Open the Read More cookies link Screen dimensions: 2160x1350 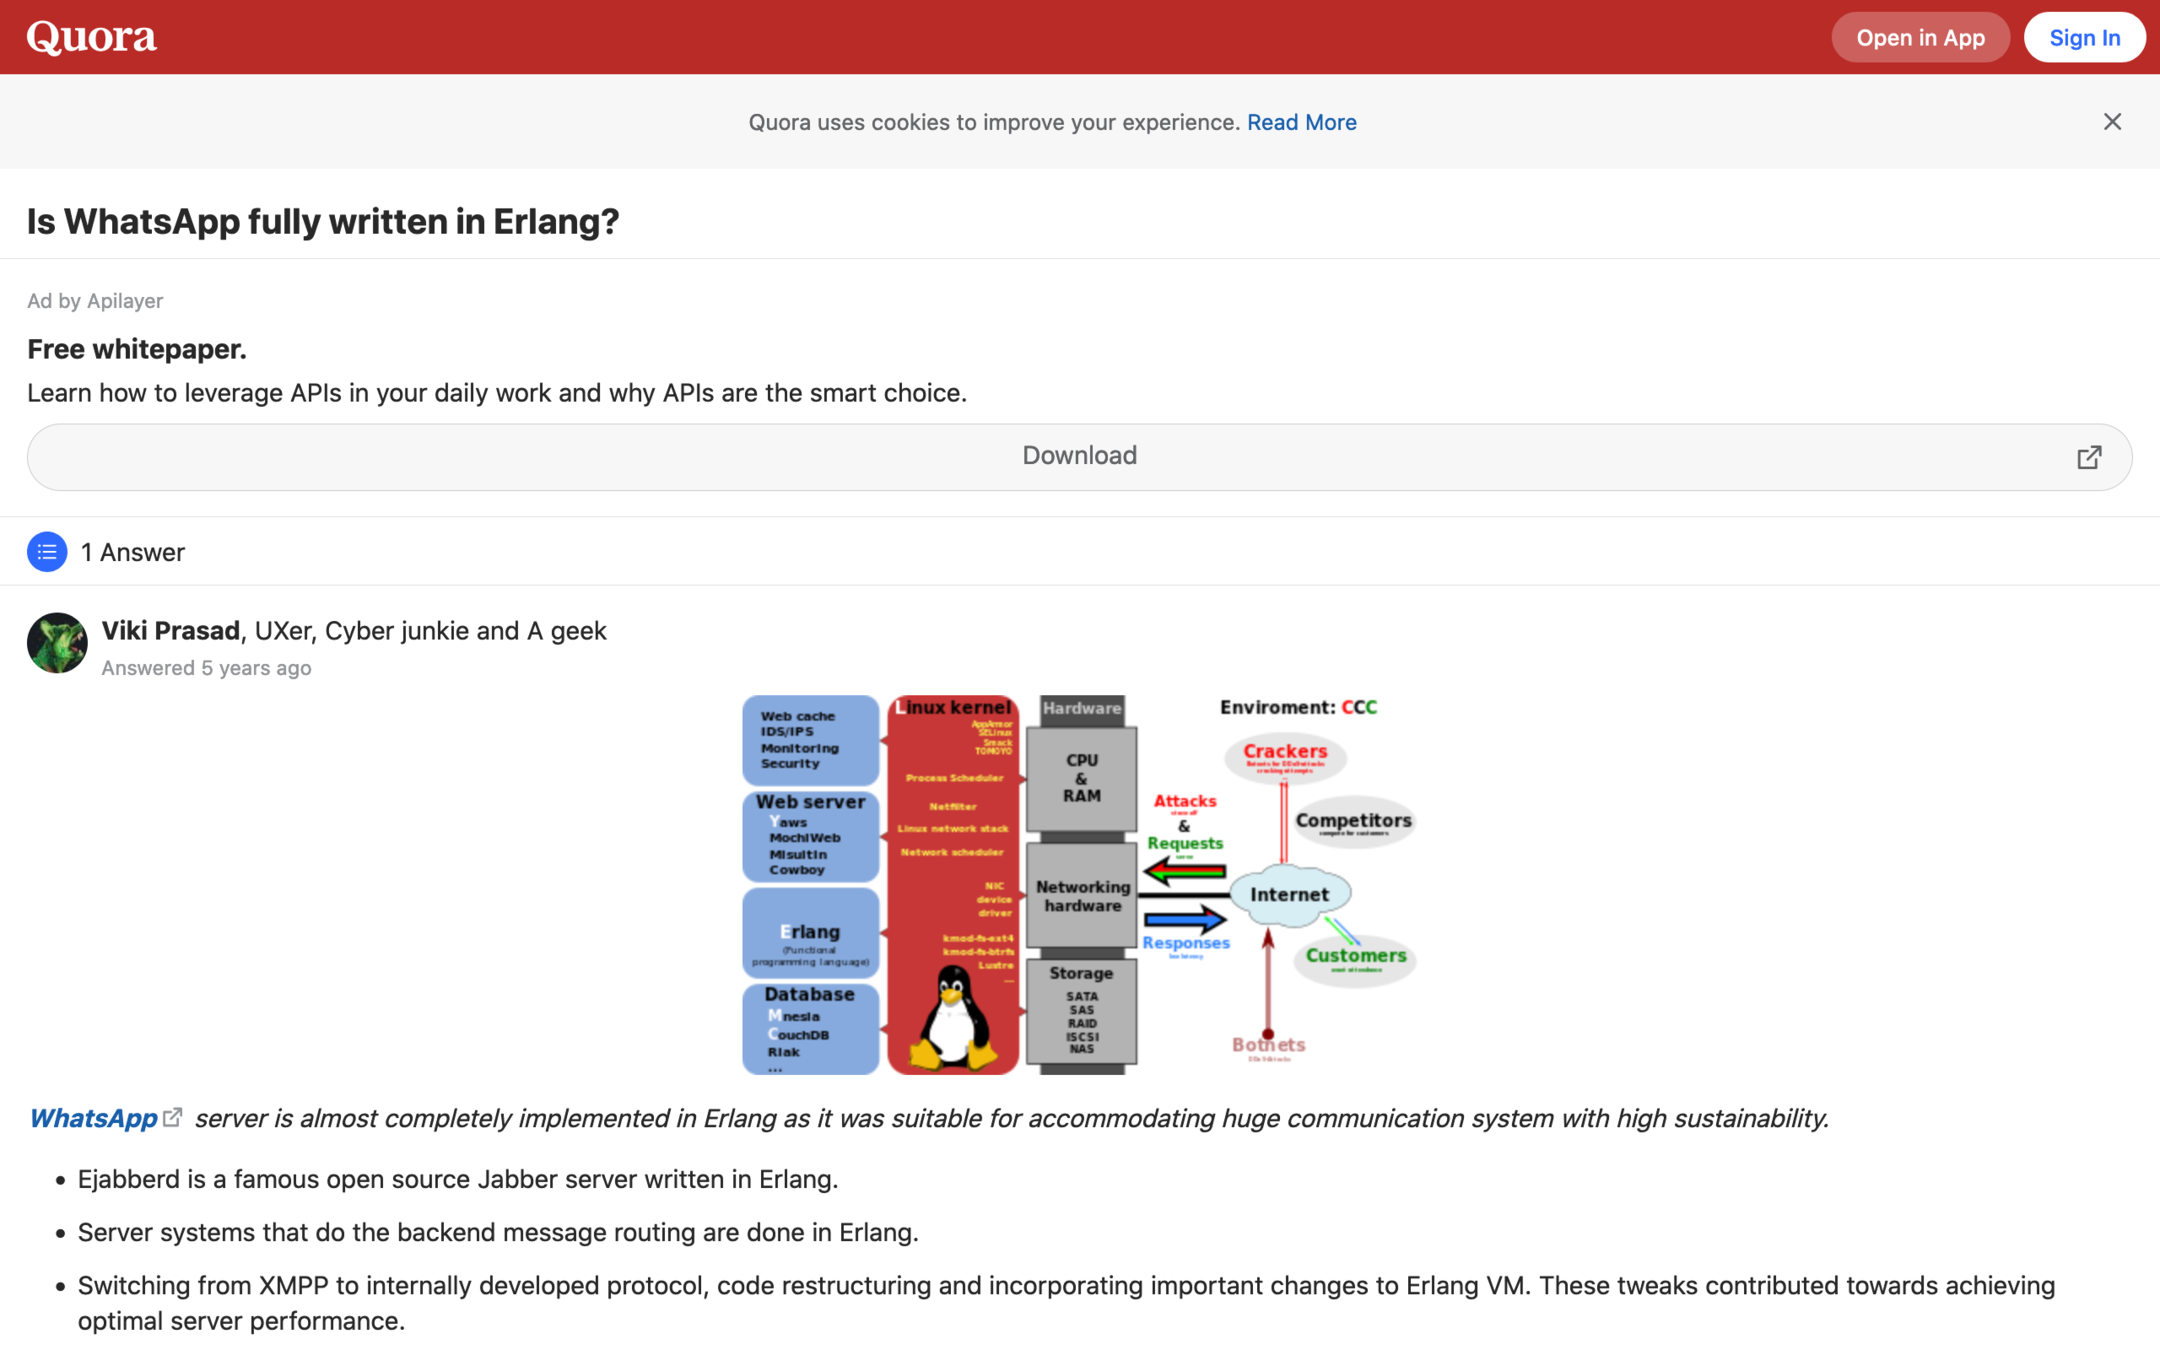coord(1301,122)
